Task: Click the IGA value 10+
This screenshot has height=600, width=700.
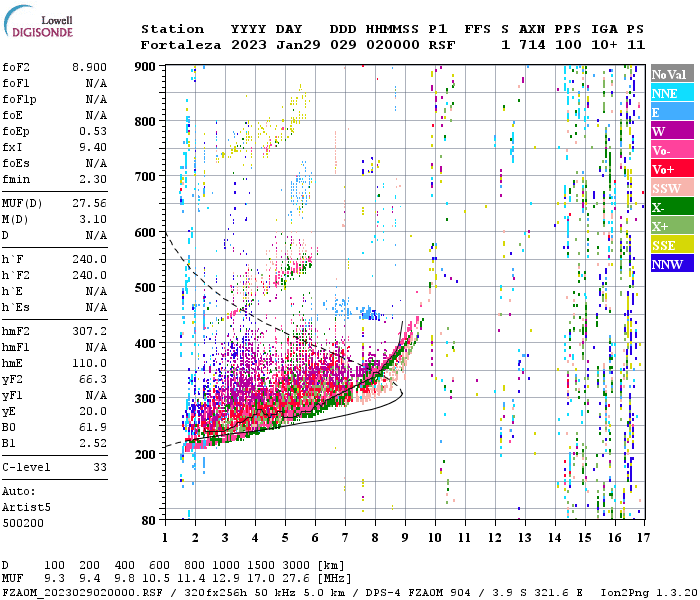Action: 604,45
